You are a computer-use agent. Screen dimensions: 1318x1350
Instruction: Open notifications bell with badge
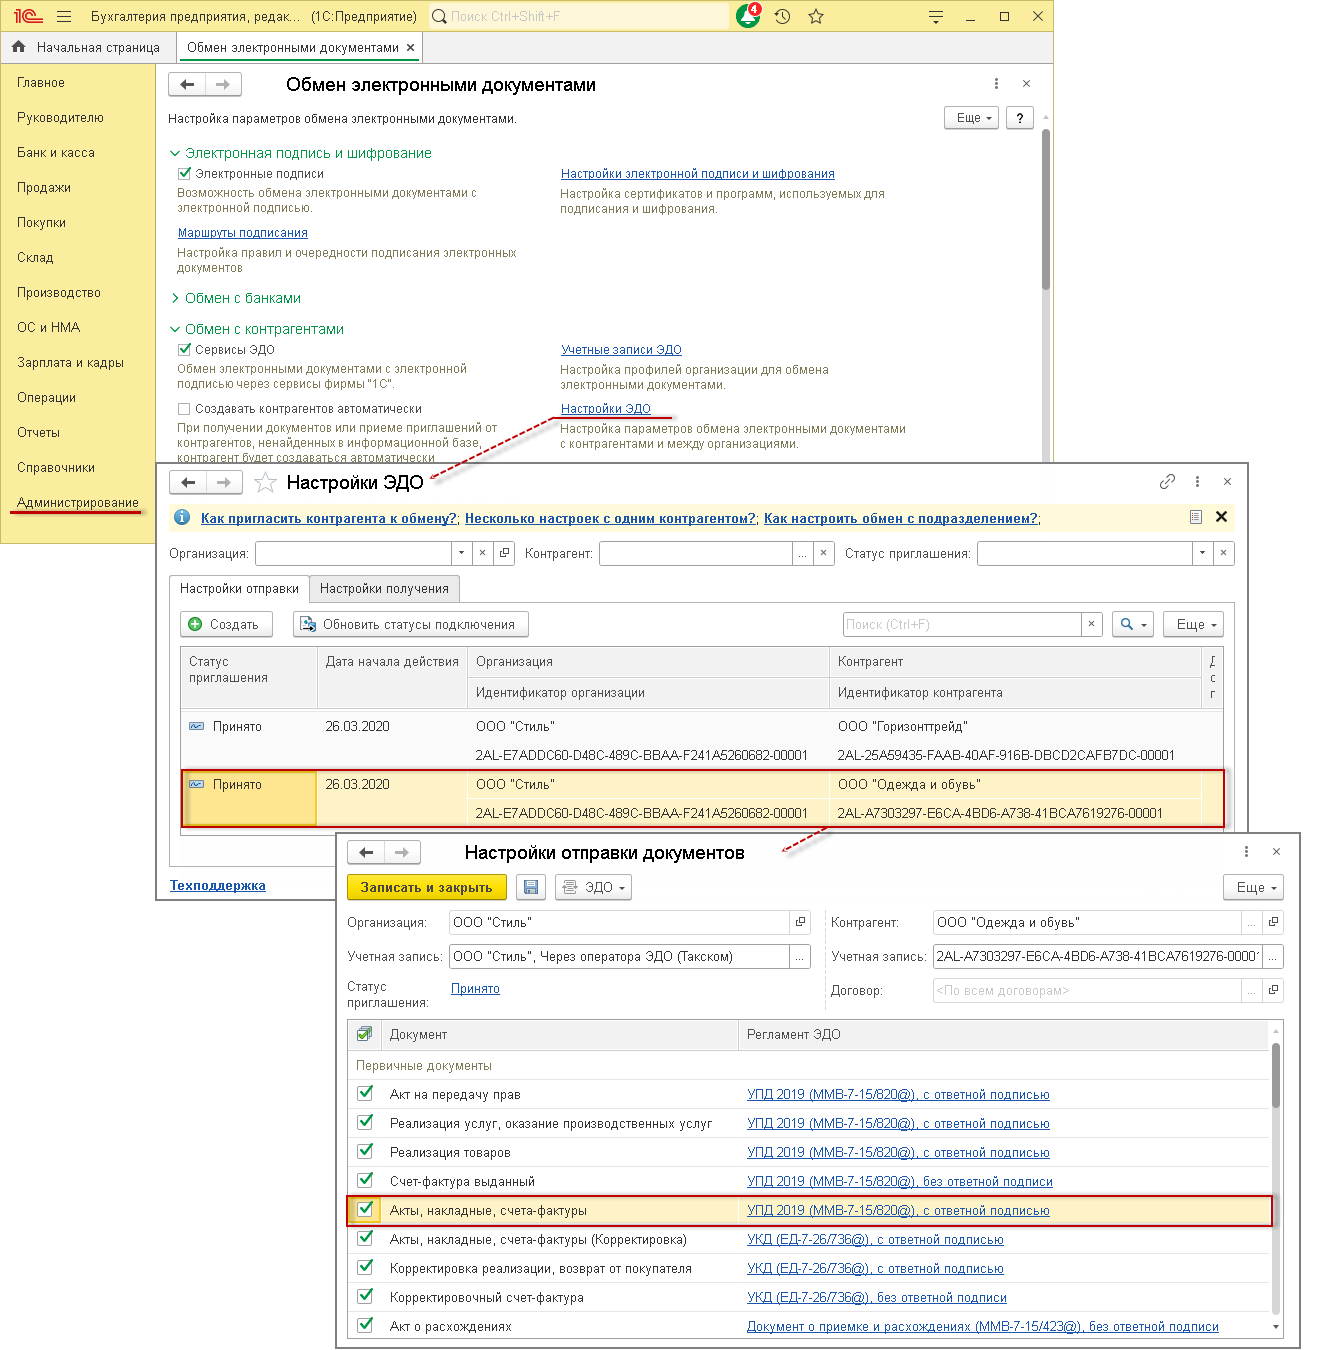(748, 15)
